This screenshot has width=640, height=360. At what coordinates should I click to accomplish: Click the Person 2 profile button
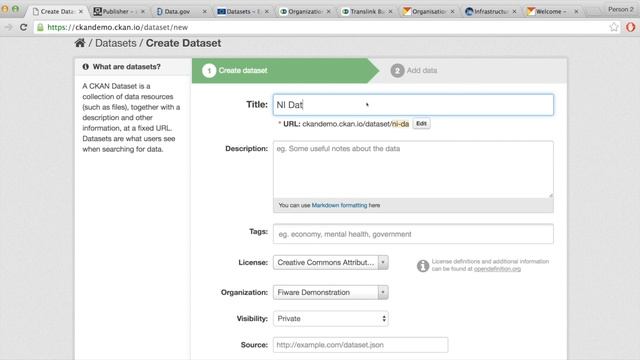click(620, 9)
